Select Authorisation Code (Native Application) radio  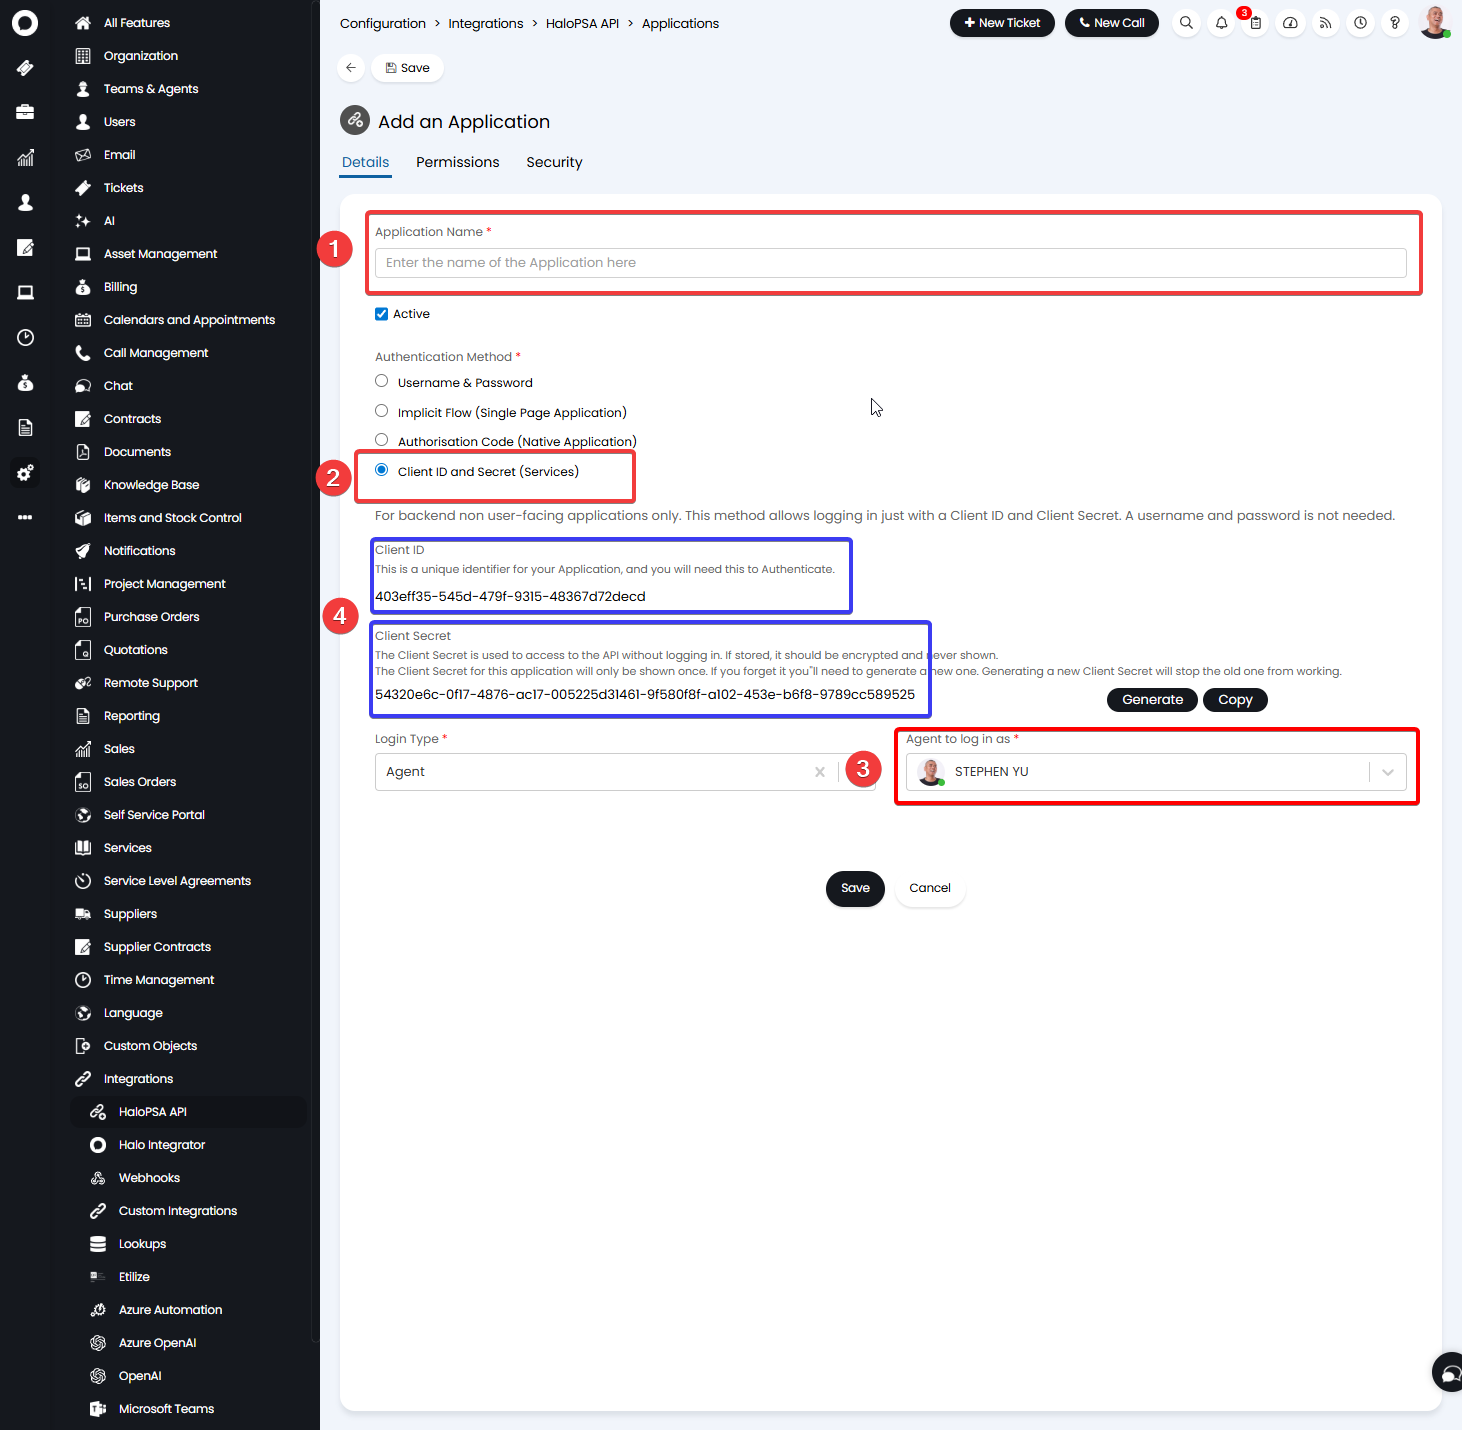(381, 440)
